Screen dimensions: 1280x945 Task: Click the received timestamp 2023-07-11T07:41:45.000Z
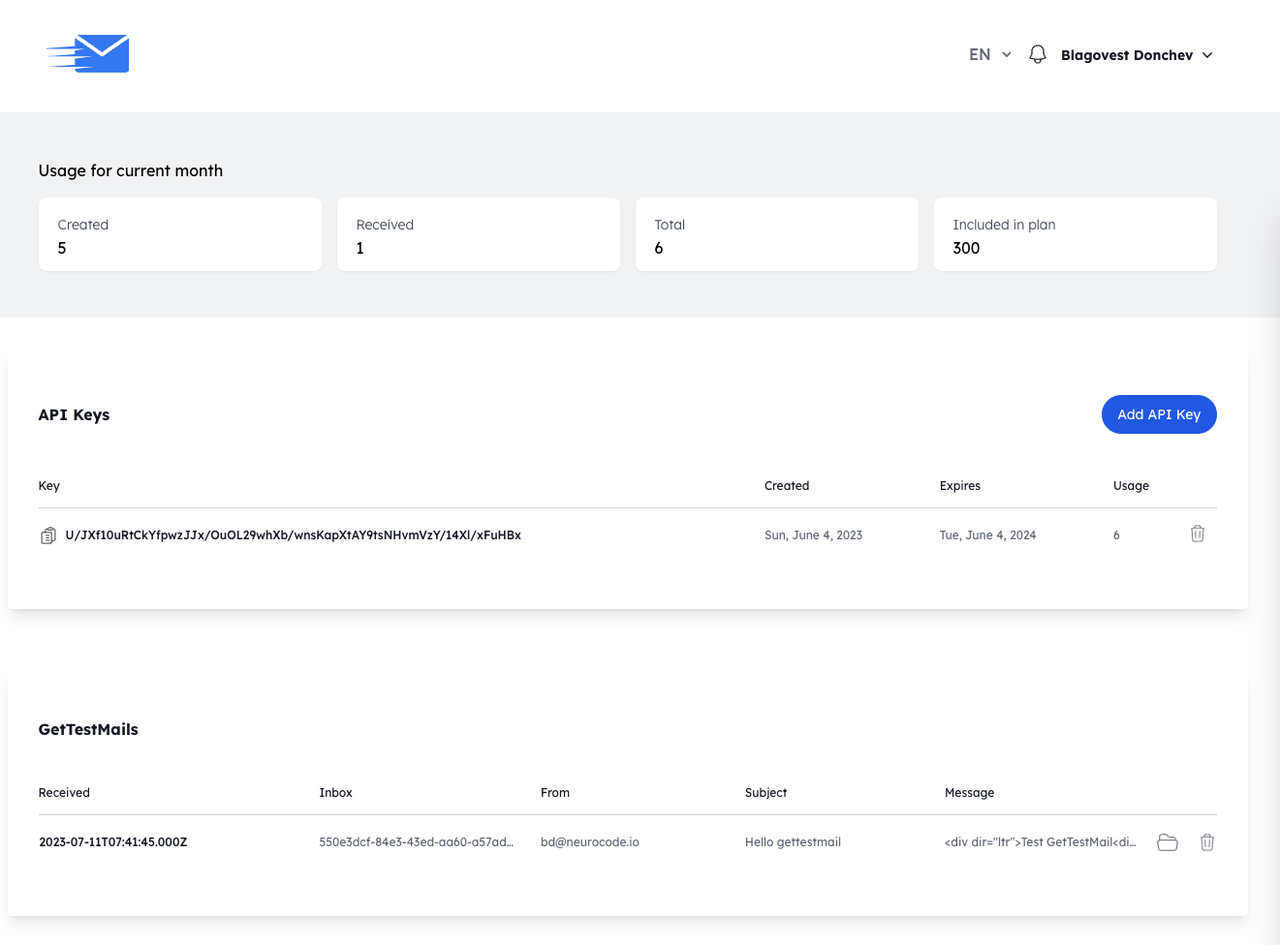pyautogui.click(x=113, y=842)
